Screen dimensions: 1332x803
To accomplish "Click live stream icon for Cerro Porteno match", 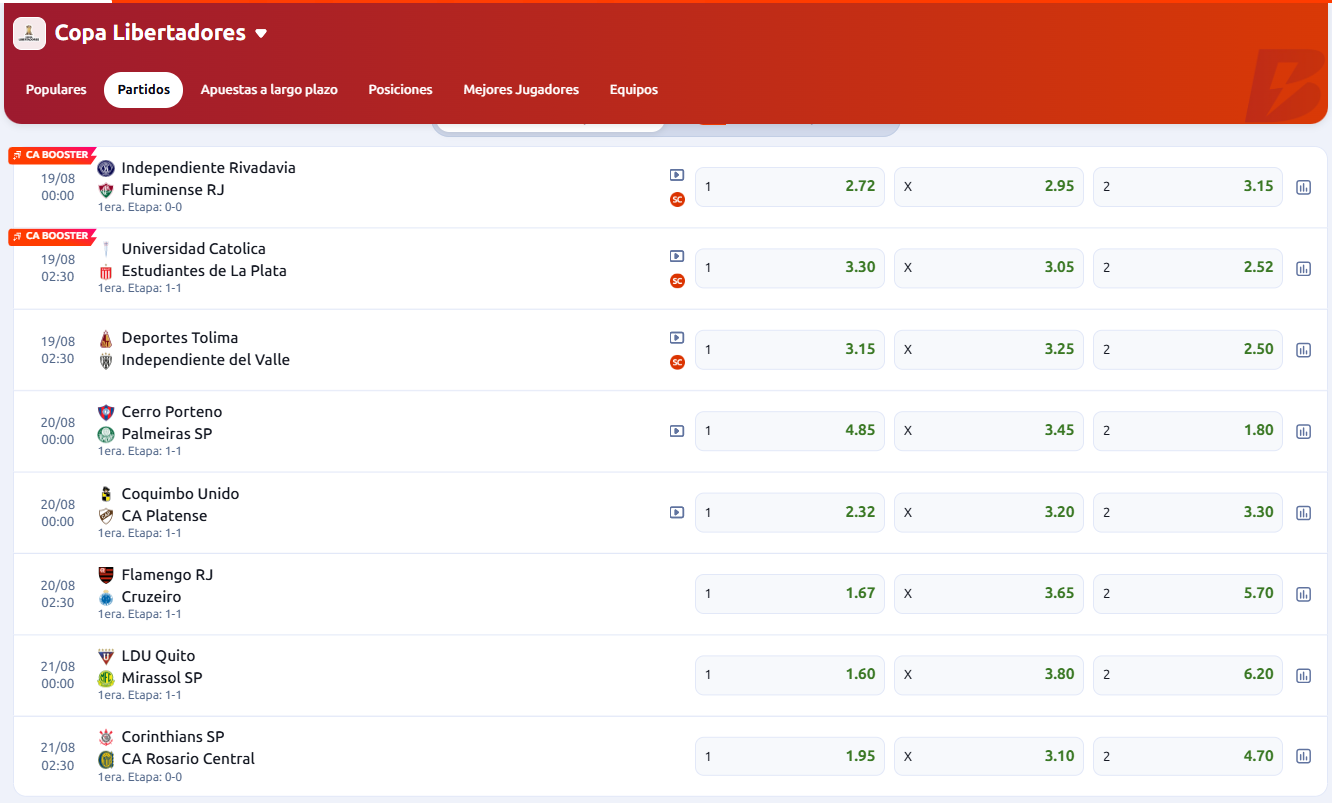I will (677, 431).
